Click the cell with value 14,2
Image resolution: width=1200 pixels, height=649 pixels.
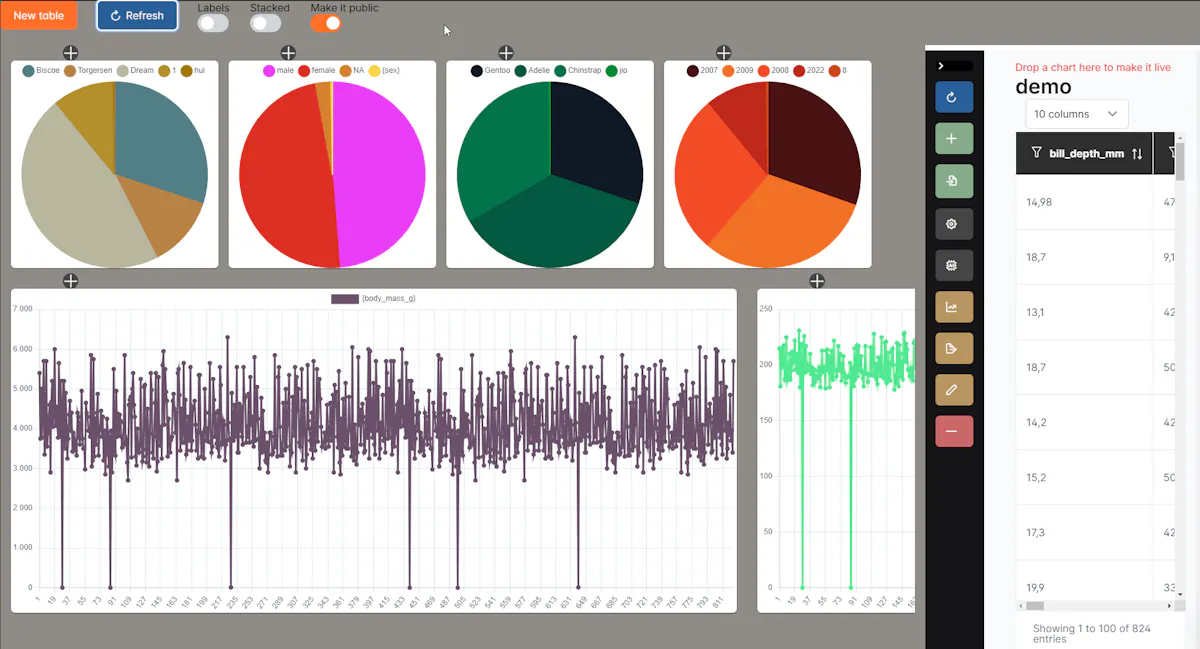tap(1085, 422)
